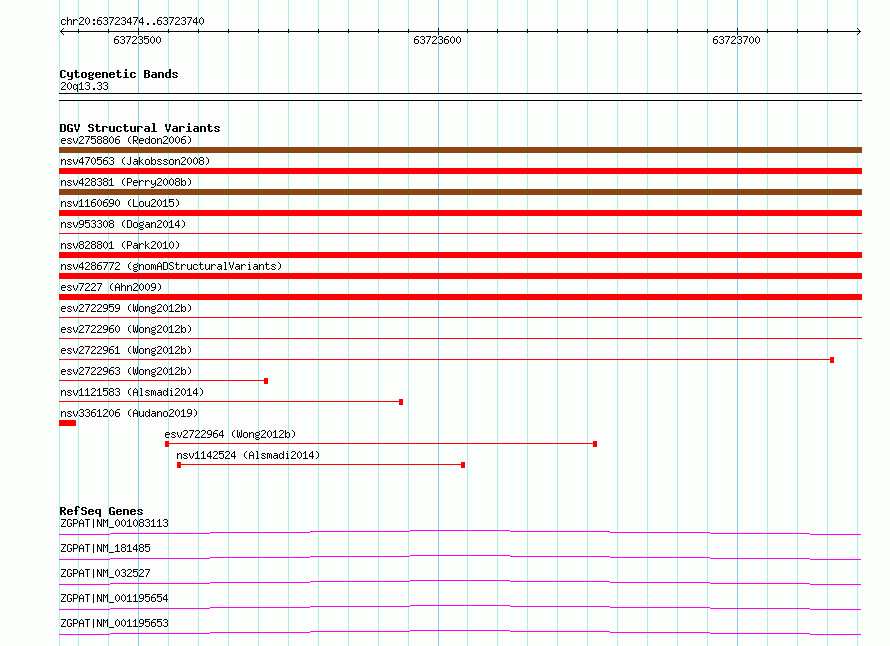Select variant esv2722959 (Wong2012b) label
This screenshot has width=890, height=646.
coord(126,308)
